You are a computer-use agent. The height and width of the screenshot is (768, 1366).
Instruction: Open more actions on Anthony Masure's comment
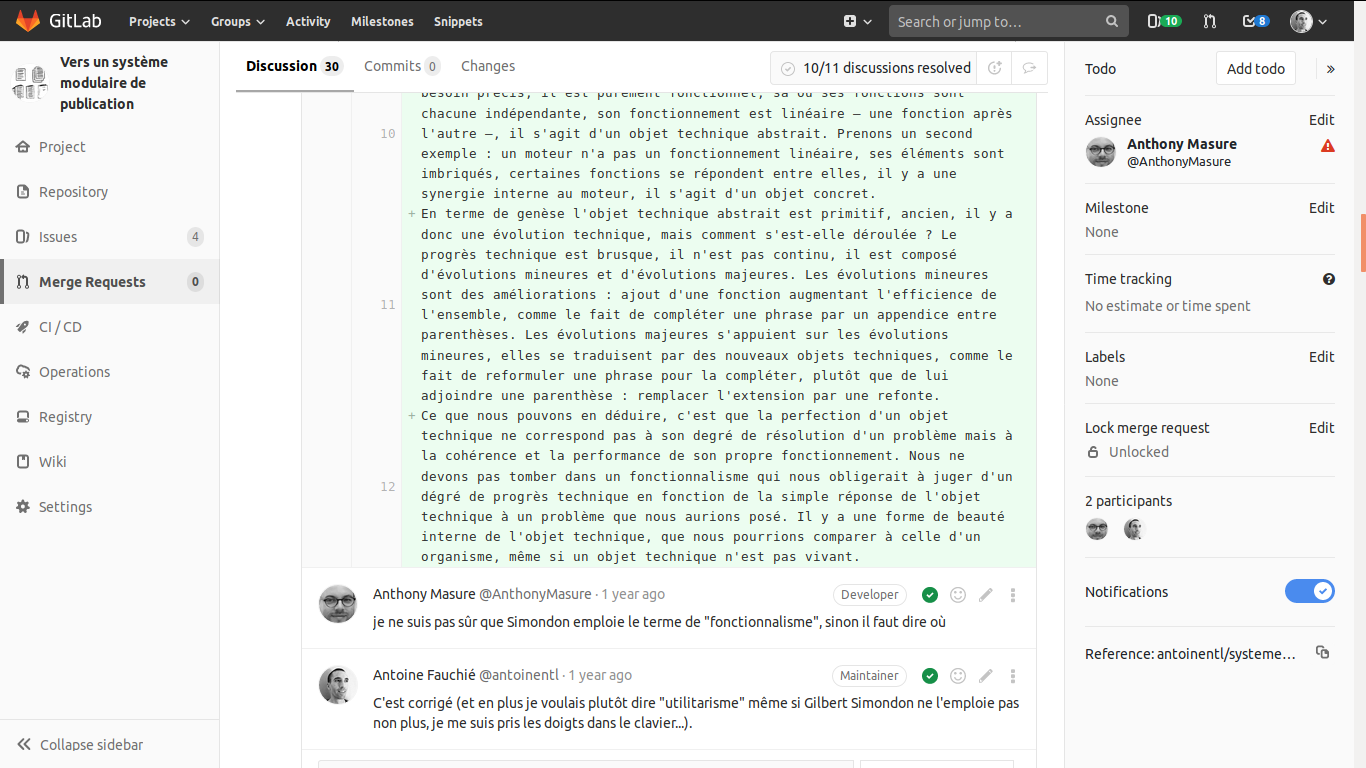click(x=1013, y=595)
